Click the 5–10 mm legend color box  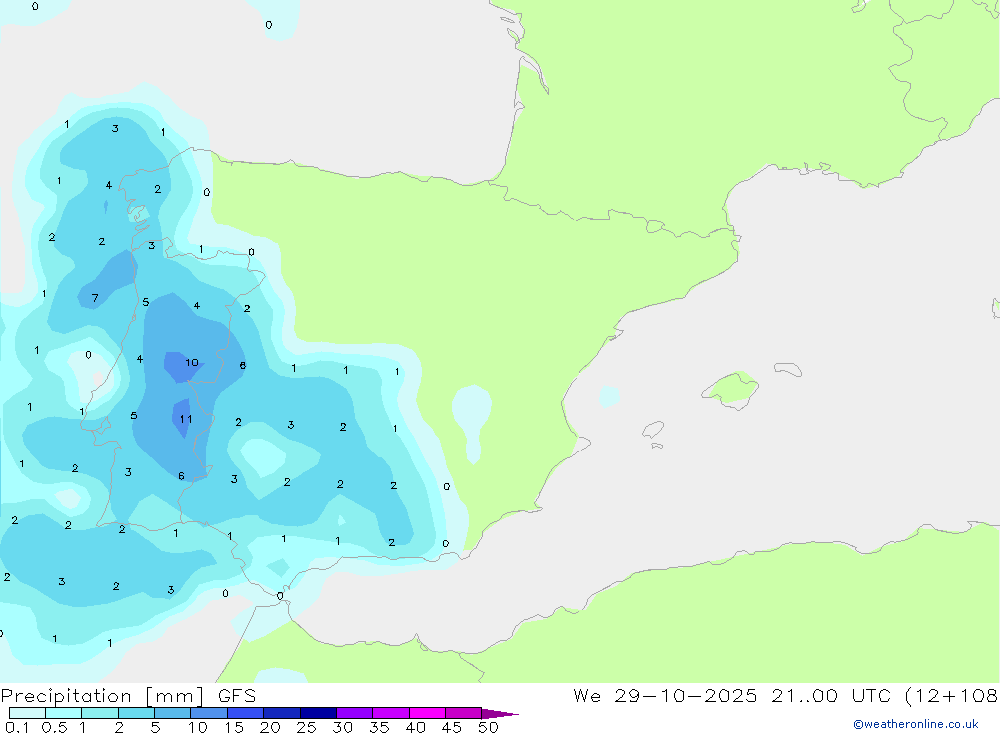pos(173,713)
